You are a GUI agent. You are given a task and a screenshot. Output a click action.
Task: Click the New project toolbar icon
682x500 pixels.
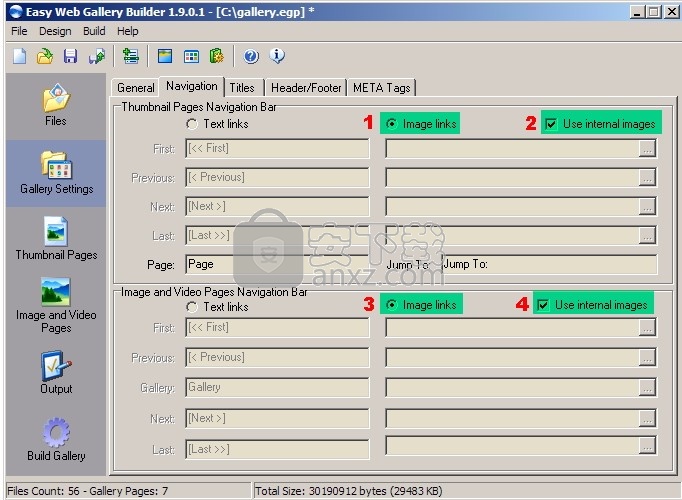(x=20, y=56)
